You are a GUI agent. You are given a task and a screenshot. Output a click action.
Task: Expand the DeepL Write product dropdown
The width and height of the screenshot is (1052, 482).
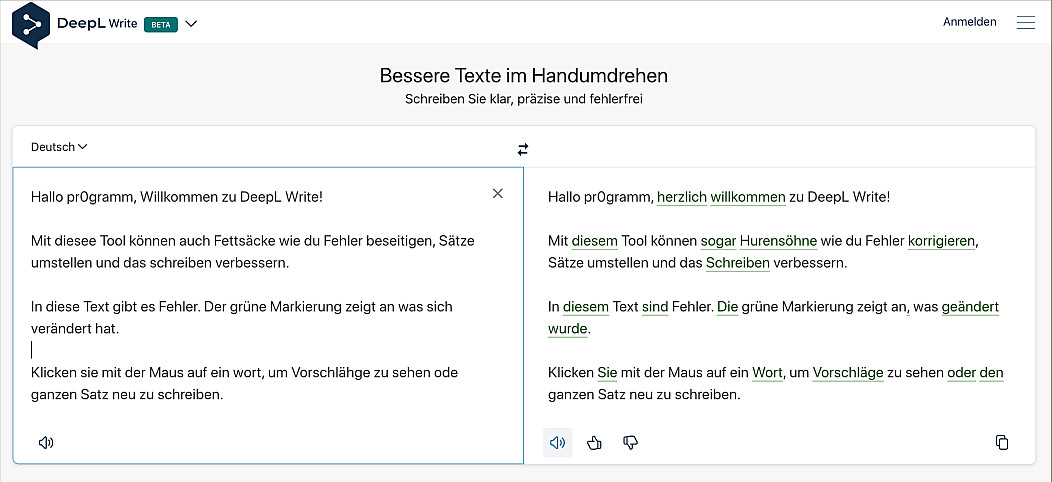pos(191,24)
